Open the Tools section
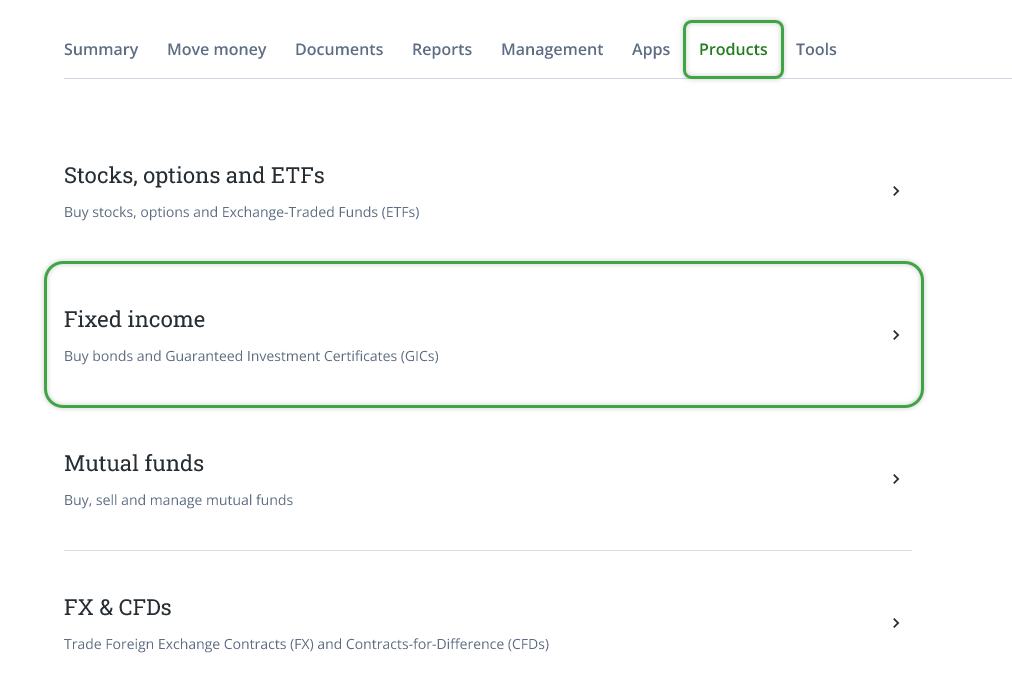Viewport: 1012px width, 687px height. [816, 49]
